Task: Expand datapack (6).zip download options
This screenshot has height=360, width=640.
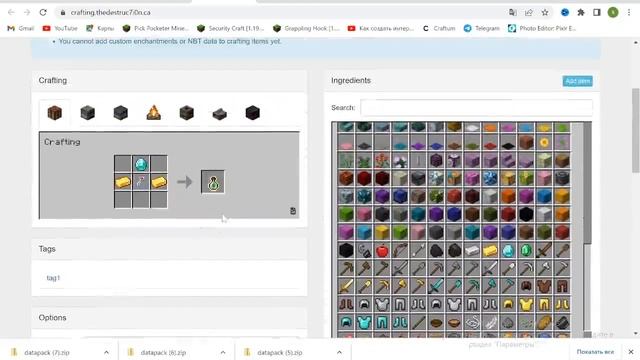Action: (x=223, y=352)
